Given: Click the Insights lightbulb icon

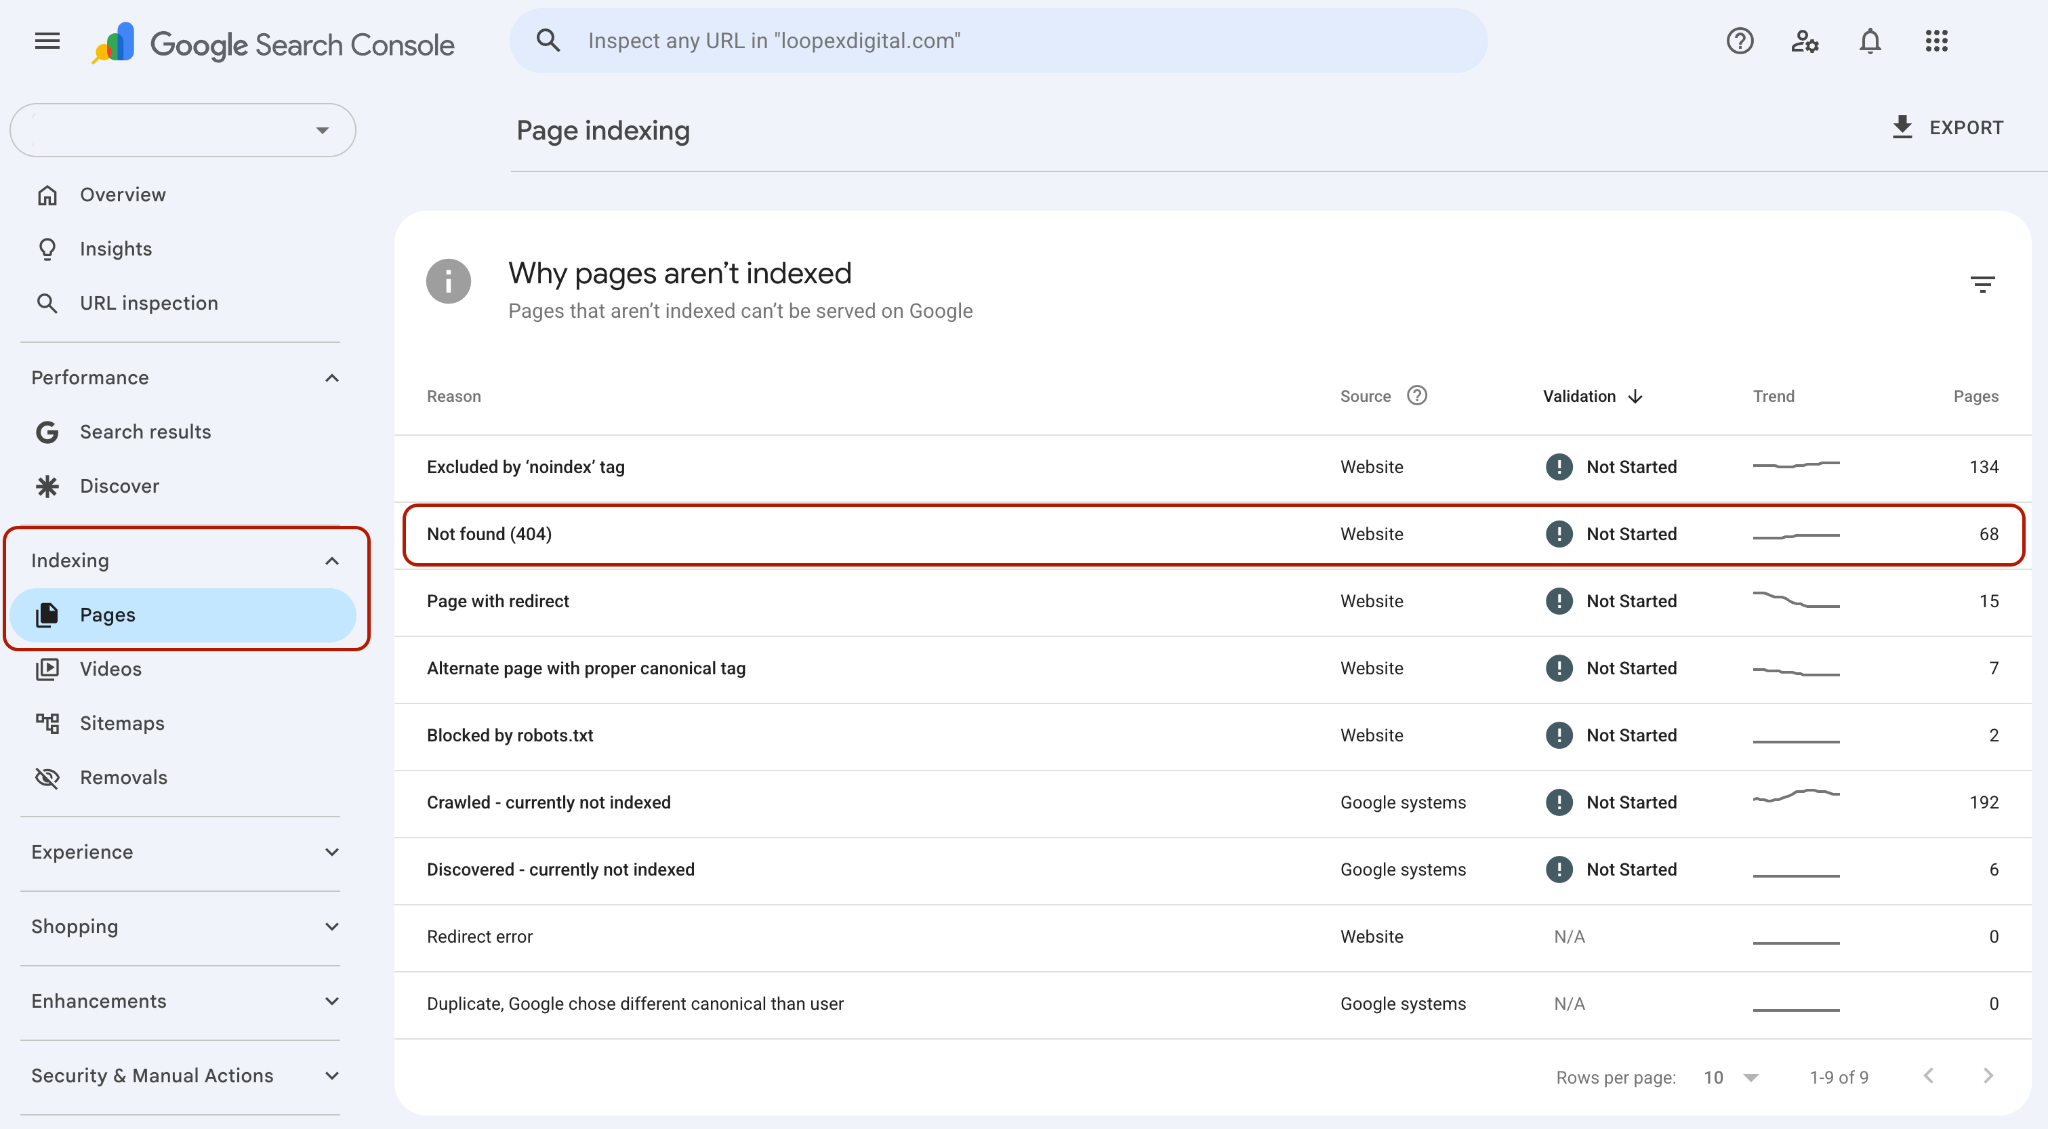Looking at the screenshot, I should [x=47, y=249].
